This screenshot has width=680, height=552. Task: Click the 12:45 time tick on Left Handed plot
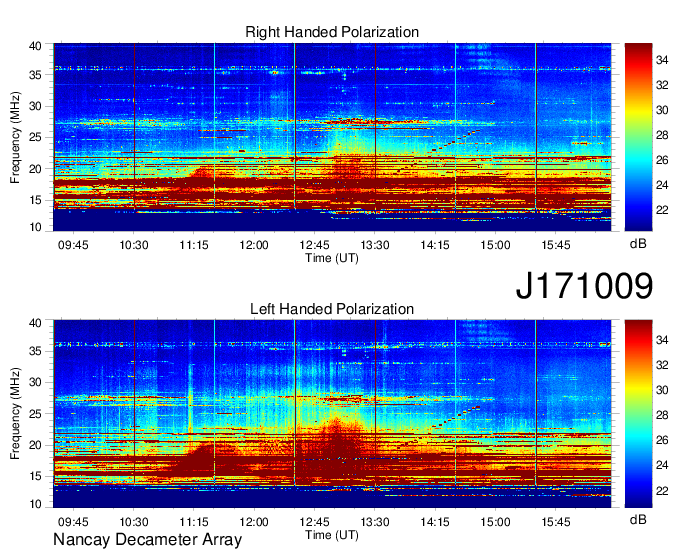point(314,522)
